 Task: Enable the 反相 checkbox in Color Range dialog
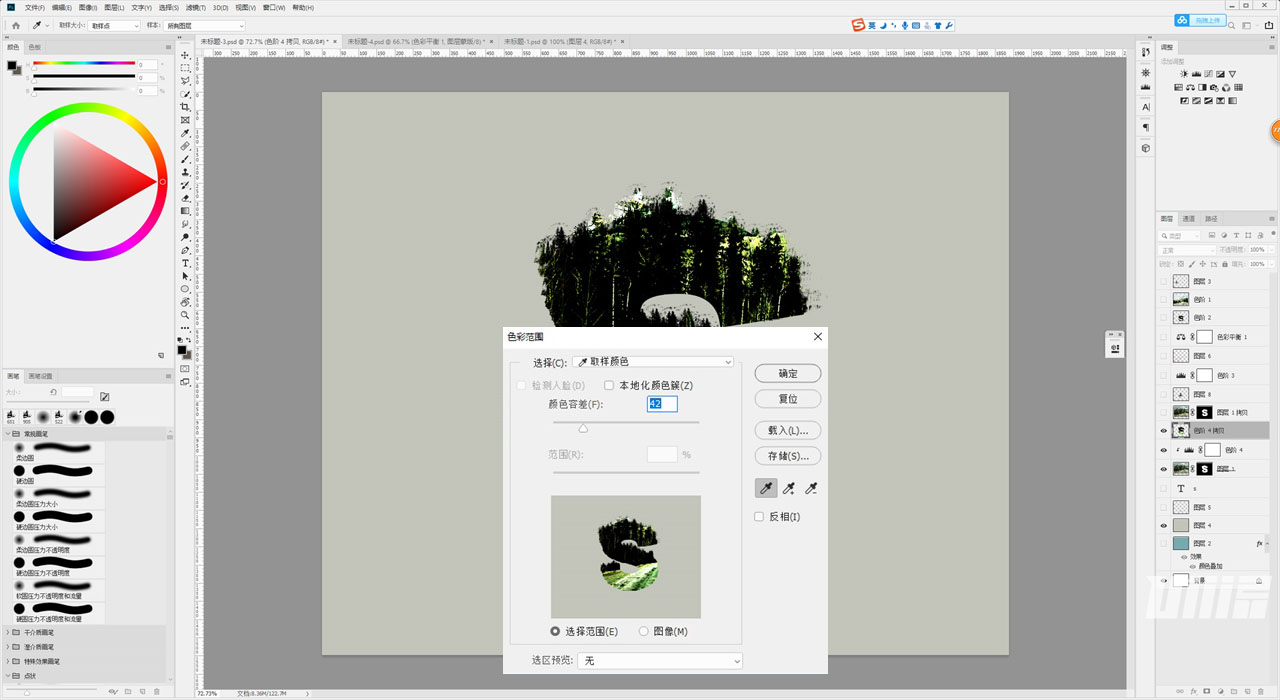pyautogui.click(x=758, y=516)
